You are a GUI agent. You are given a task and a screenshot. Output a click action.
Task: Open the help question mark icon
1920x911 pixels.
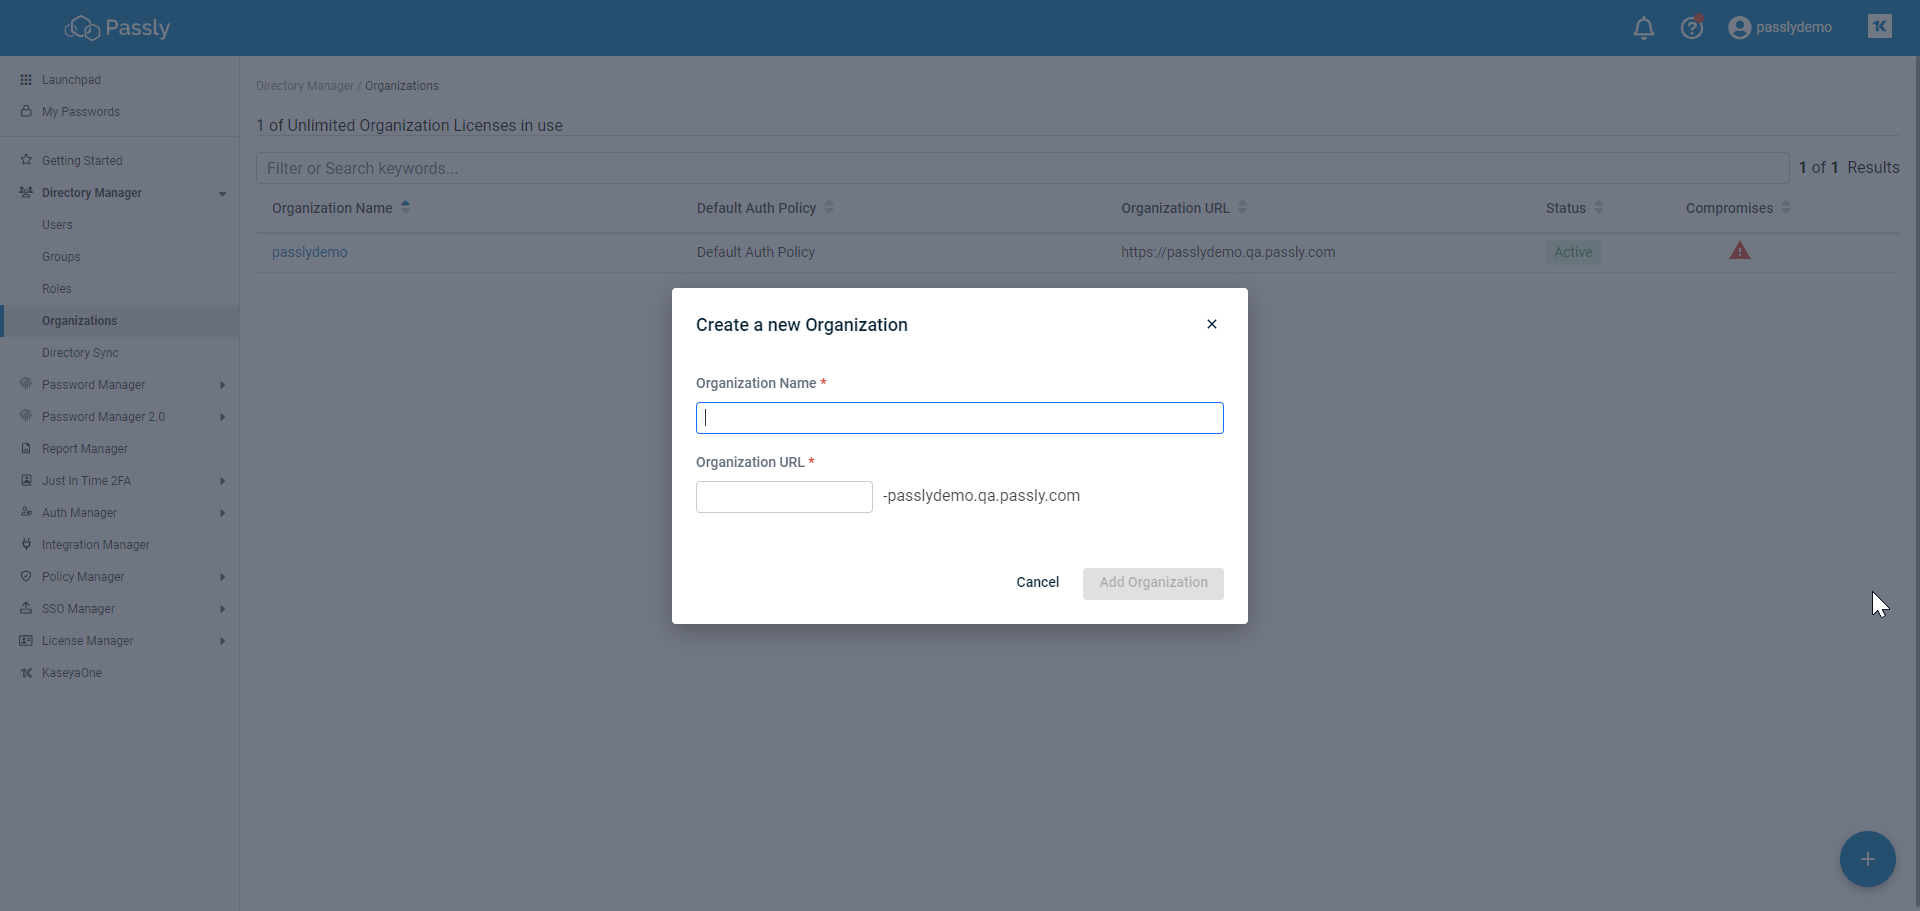coord(1692,27)
